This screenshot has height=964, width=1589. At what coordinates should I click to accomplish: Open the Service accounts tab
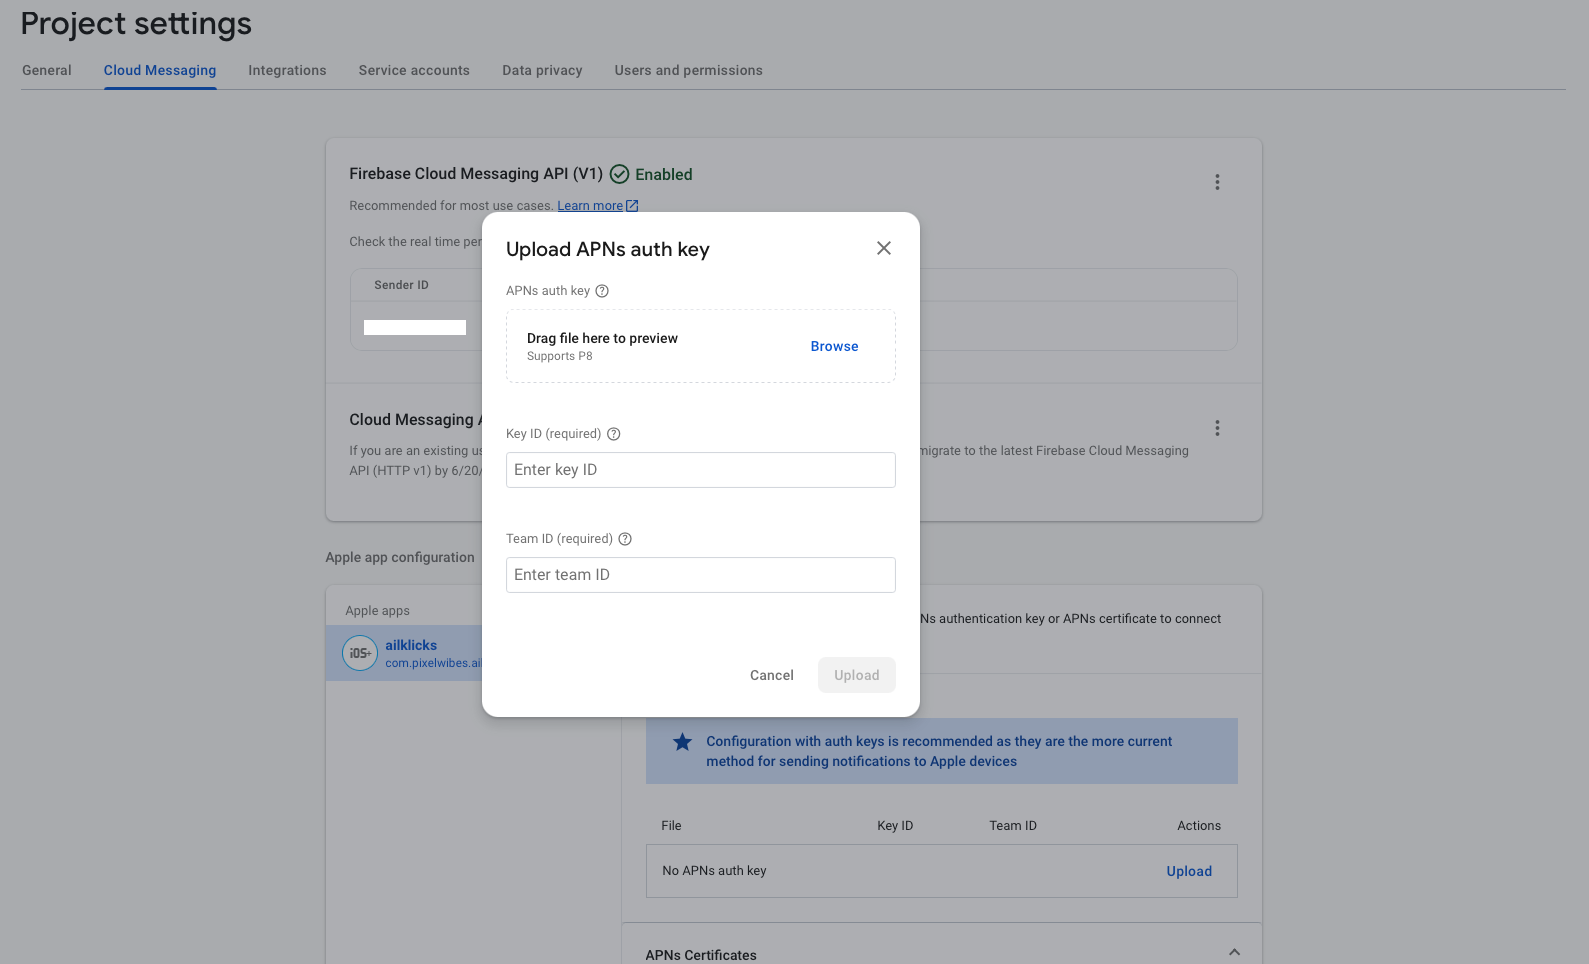[x=414, y=71]
